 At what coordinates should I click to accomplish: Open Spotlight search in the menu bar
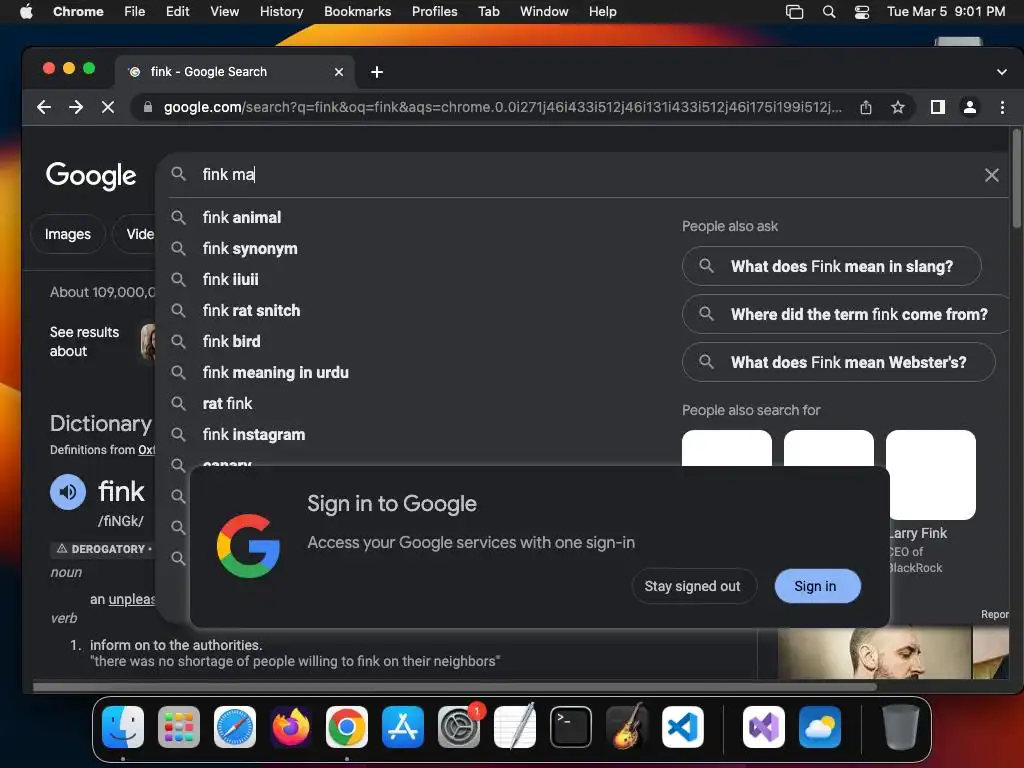tap(829, 12)
